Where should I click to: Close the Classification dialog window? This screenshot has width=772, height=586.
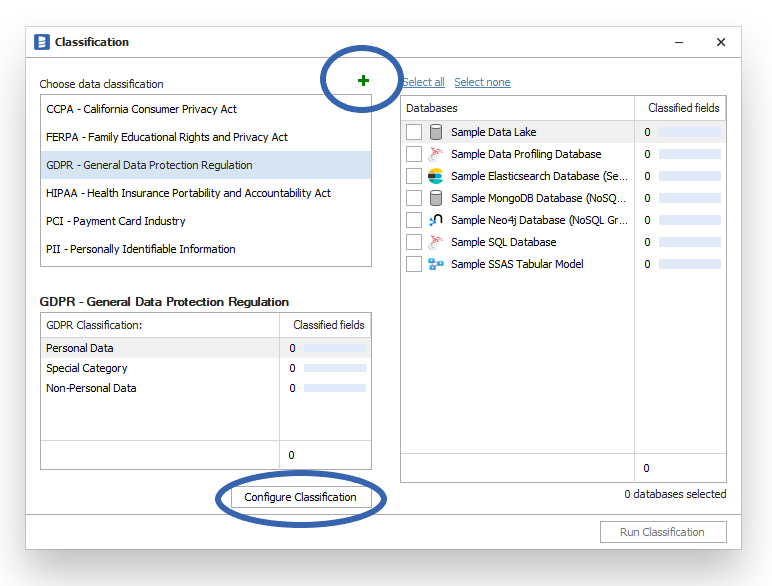point(720,42)
